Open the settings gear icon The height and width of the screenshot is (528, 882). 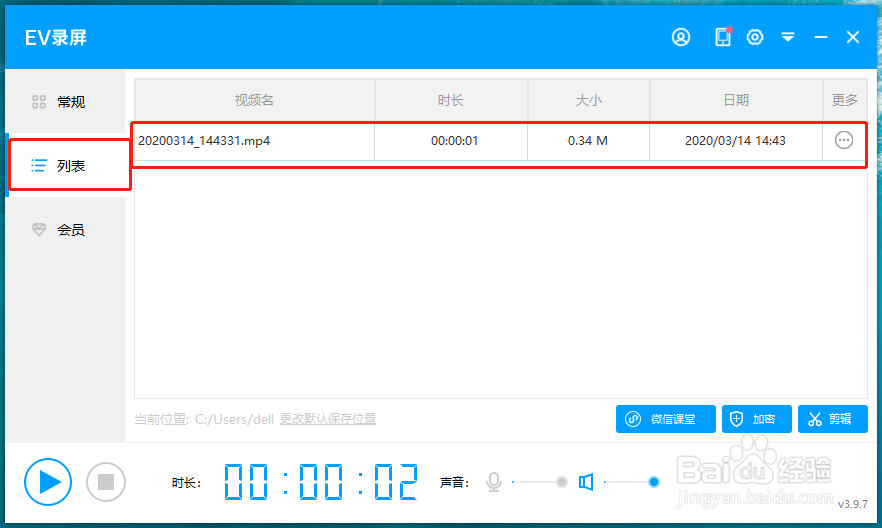755,37
